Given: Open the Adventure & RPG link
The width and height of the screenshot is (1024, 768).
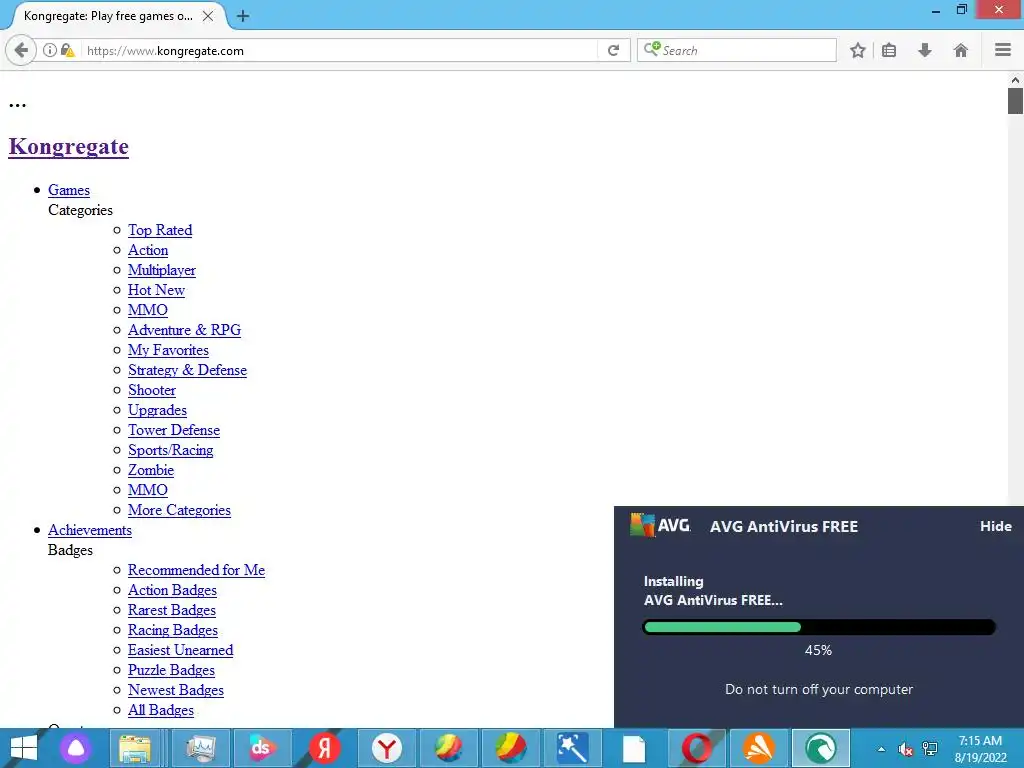Looking at the screenshot, I should 184,330.
